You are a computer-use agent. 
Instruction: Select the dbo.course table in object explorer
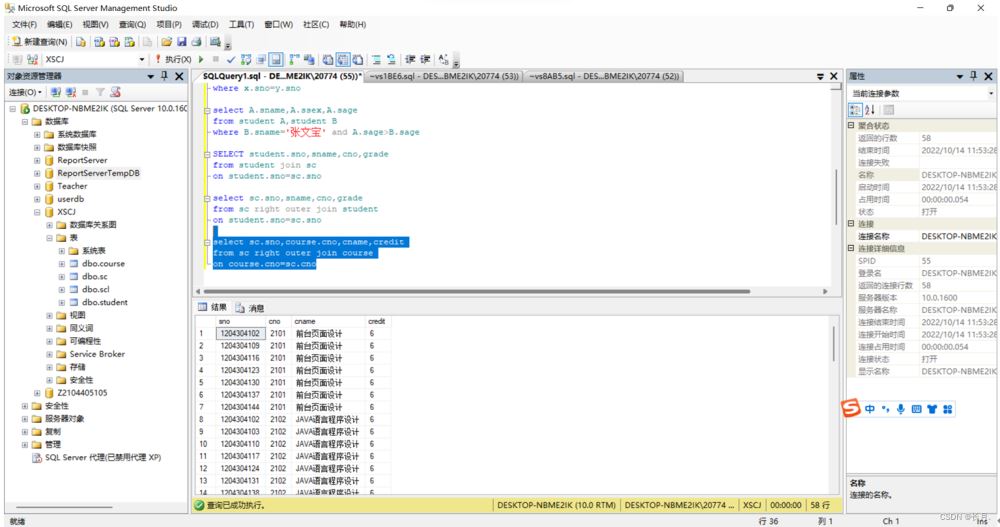(x=103, y=264)
